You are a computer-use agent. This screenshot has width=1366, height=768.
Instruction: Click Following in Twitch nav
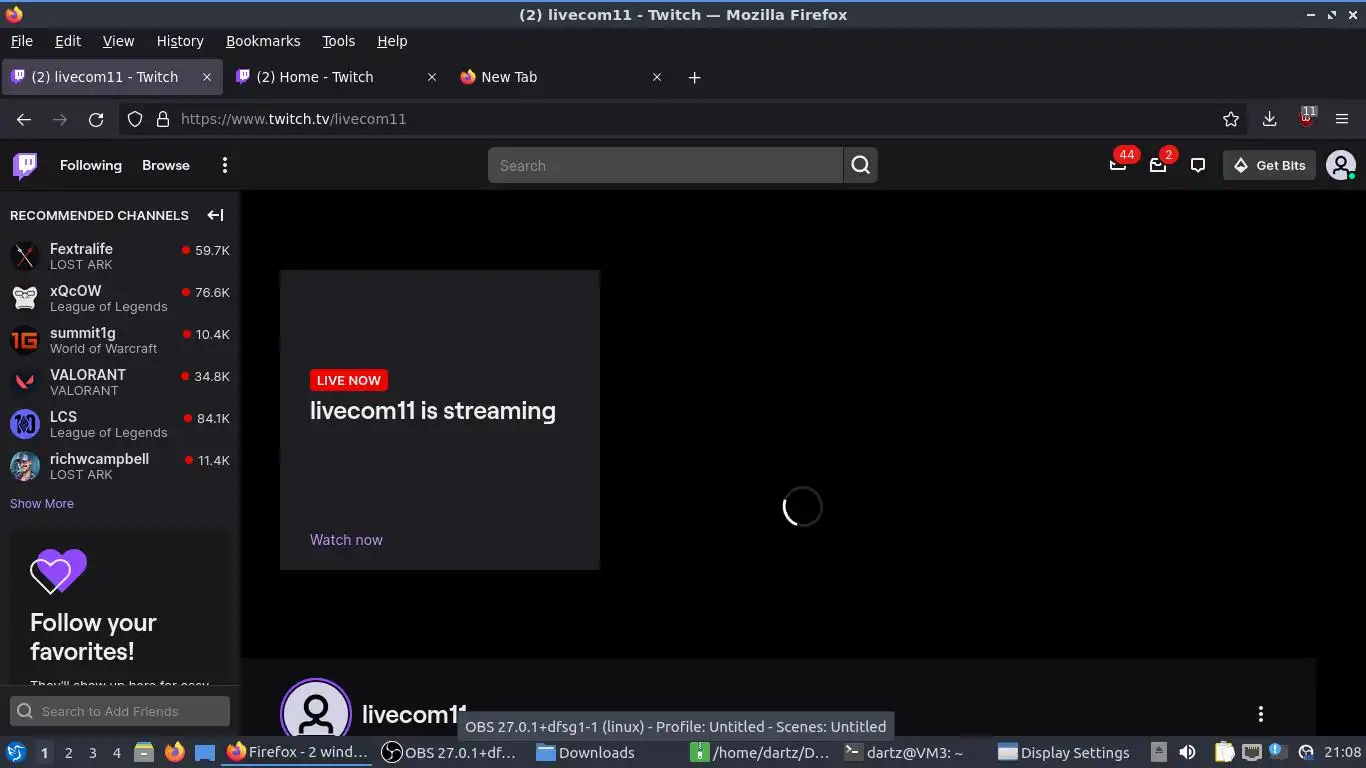tap(91, 165)
